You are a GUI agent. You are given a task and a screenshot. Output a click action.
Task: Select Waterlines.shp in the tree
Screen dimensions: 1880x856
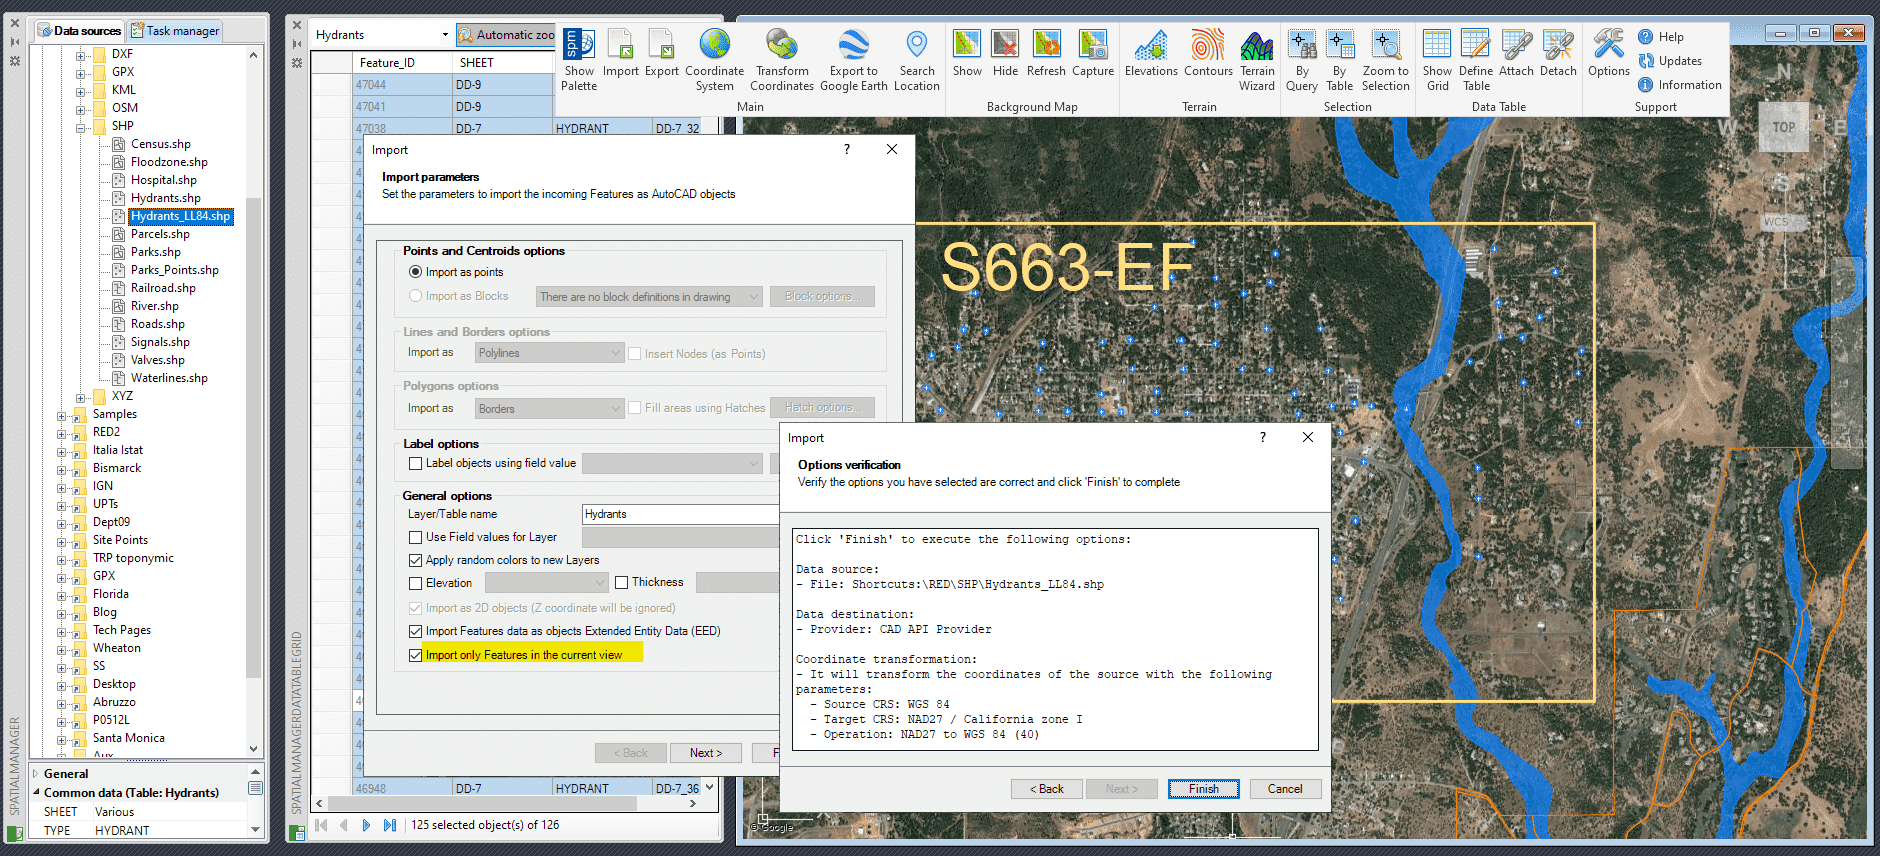click(169, 378)
